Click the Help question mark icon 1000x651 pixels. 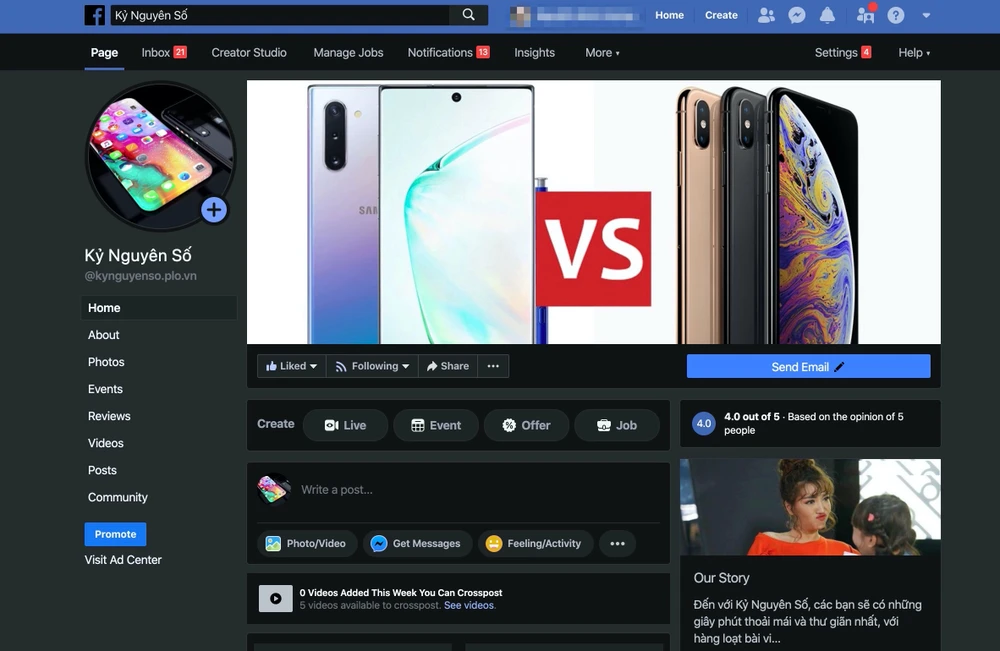pos(896,15)
